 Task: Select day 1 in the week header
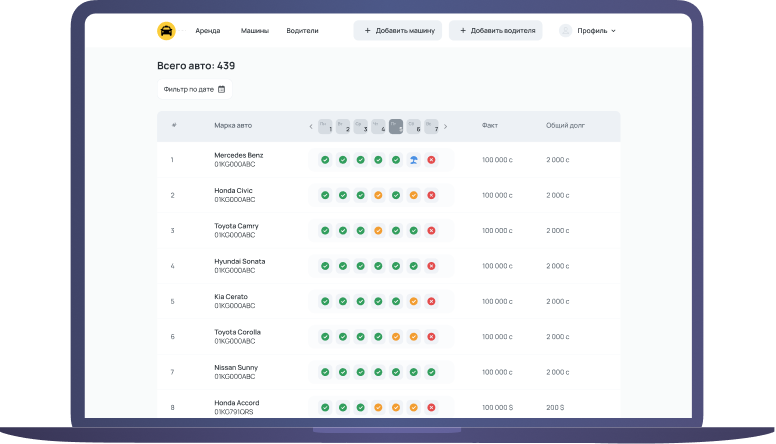point(325,127)
